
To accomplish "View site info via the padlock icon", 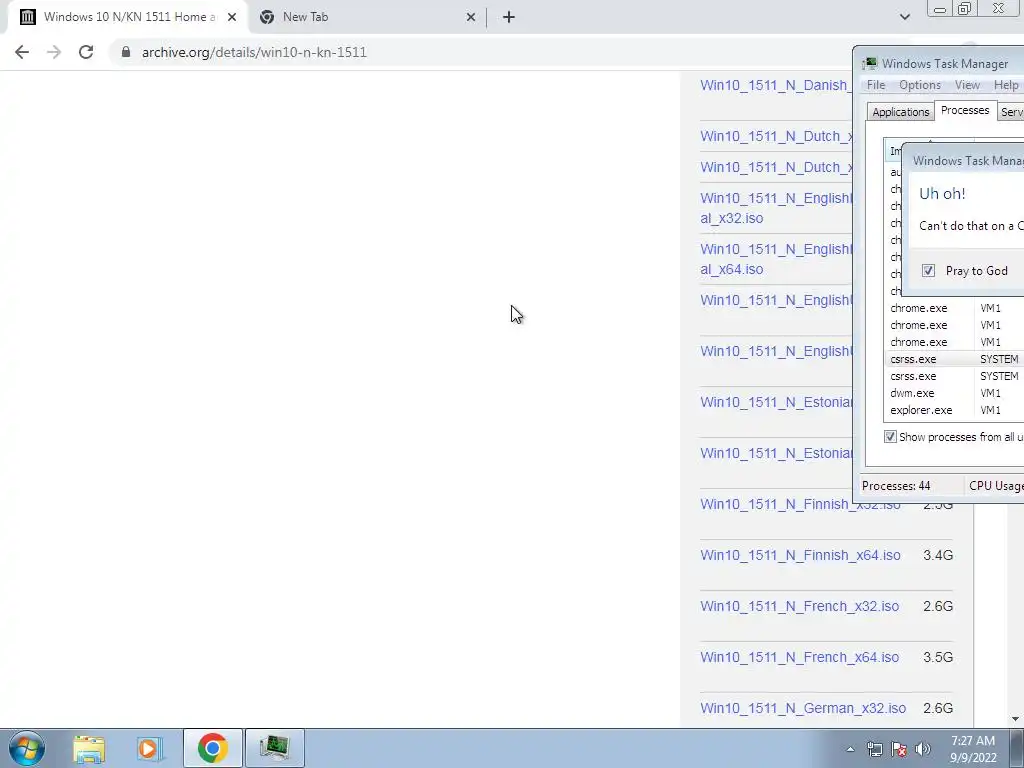I will coord(126,52).
